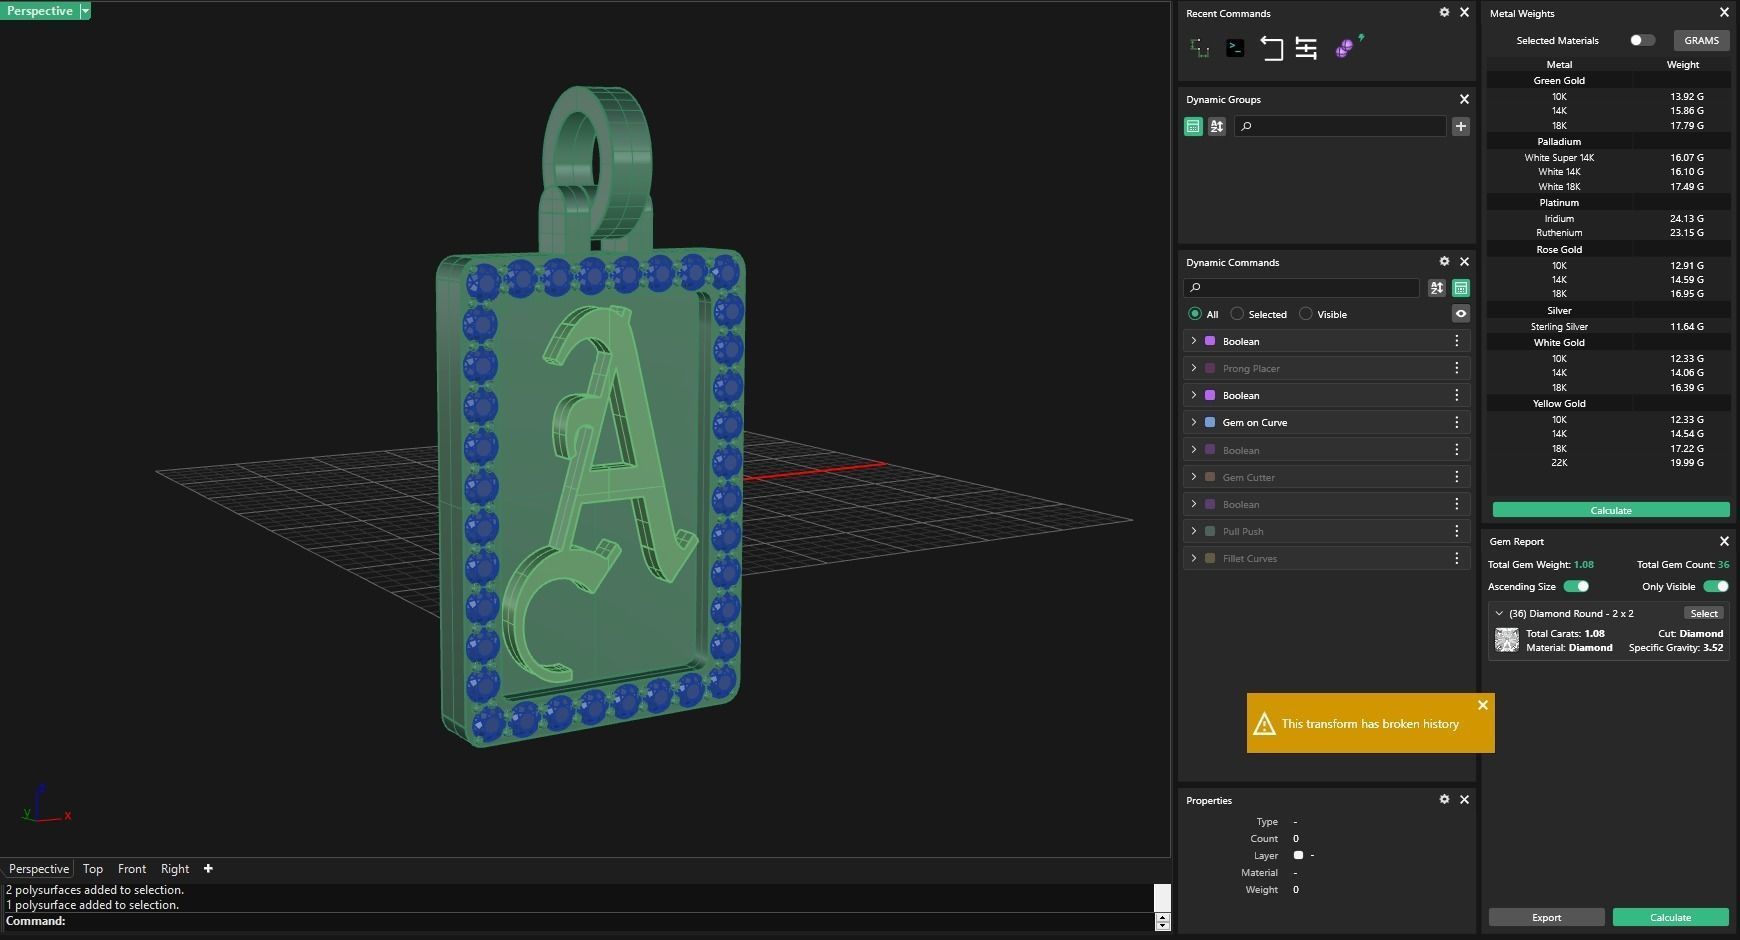Screen dimensions: 1740x940
Task: Toggle the Ascending Size switch
Action: (x=1576, y=586)
